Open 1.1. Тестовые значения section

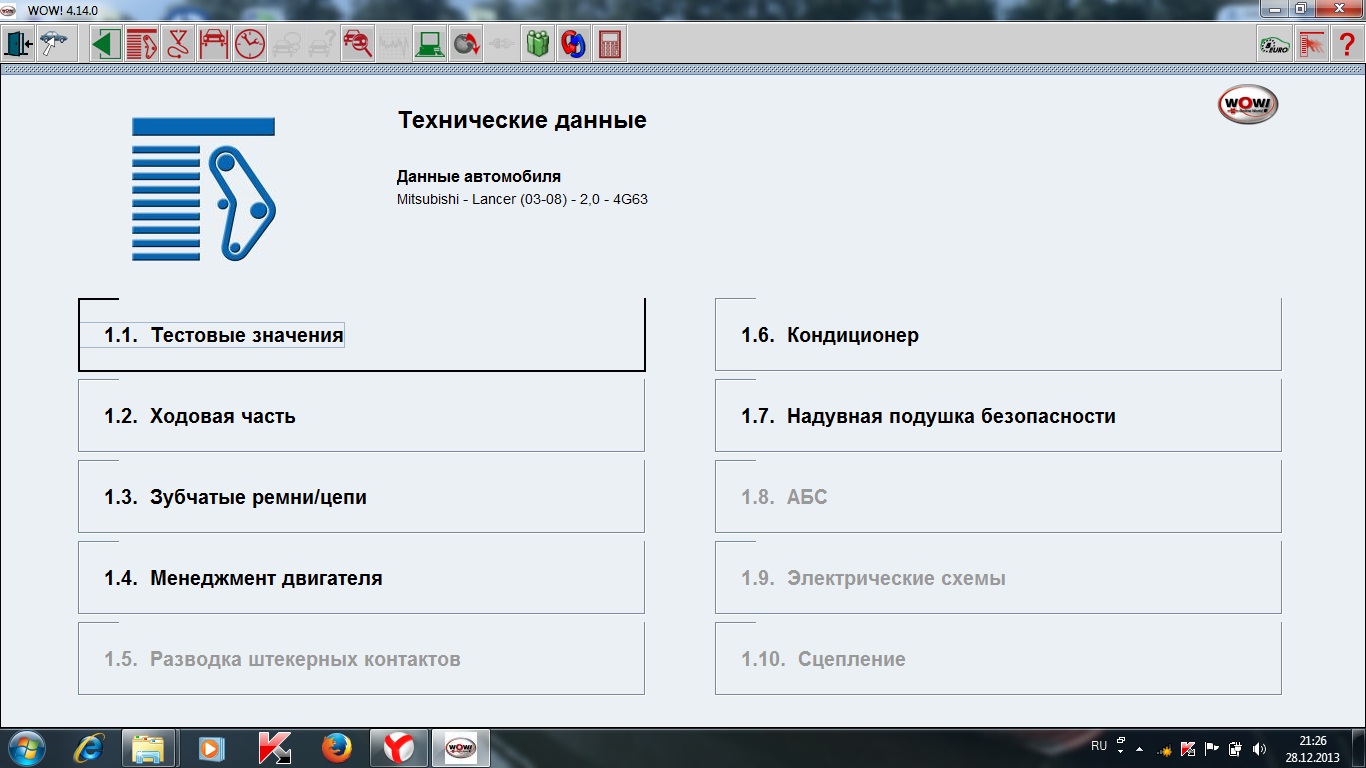[x=361, y=335]
